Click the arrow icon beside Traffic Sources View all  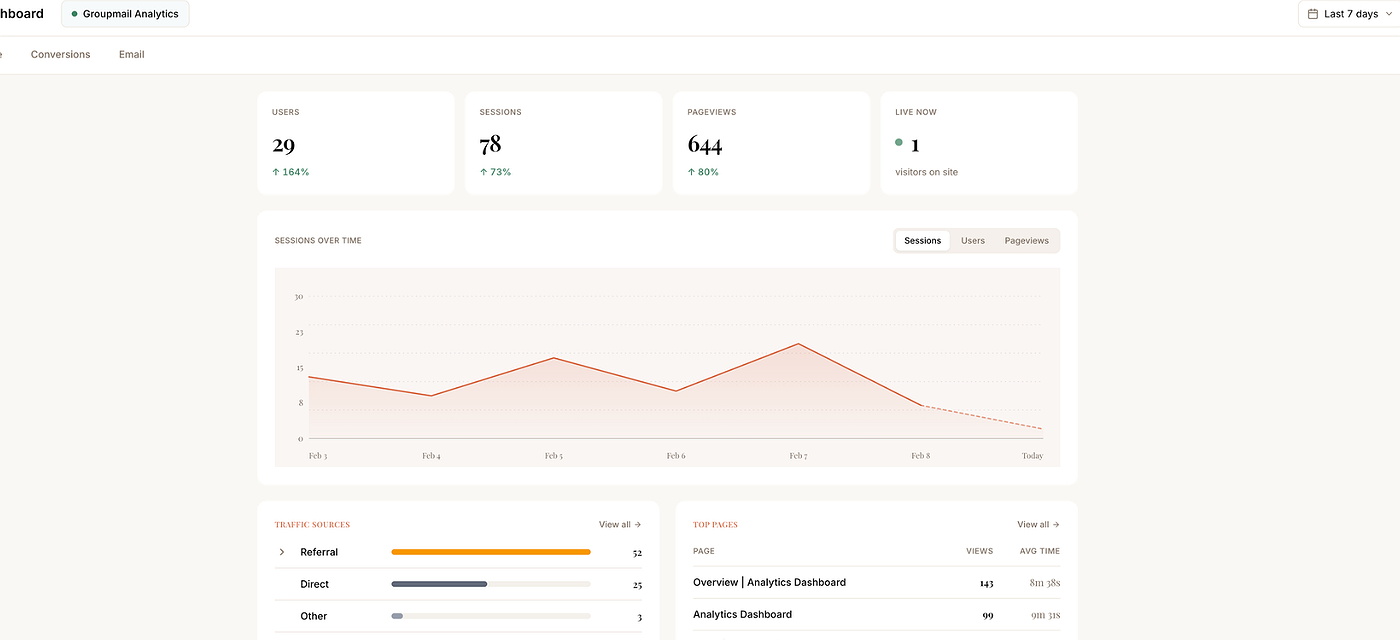pyautogui.click(x=638, y=523)
